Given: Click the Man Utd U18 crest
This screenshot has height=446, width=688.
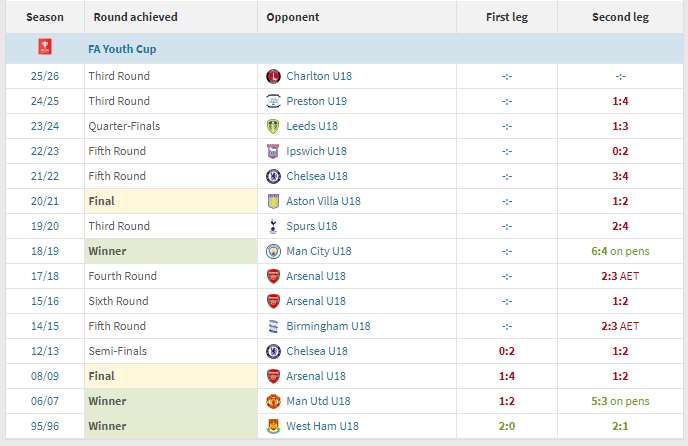Looking at the screenshot, I should point(273,401).
